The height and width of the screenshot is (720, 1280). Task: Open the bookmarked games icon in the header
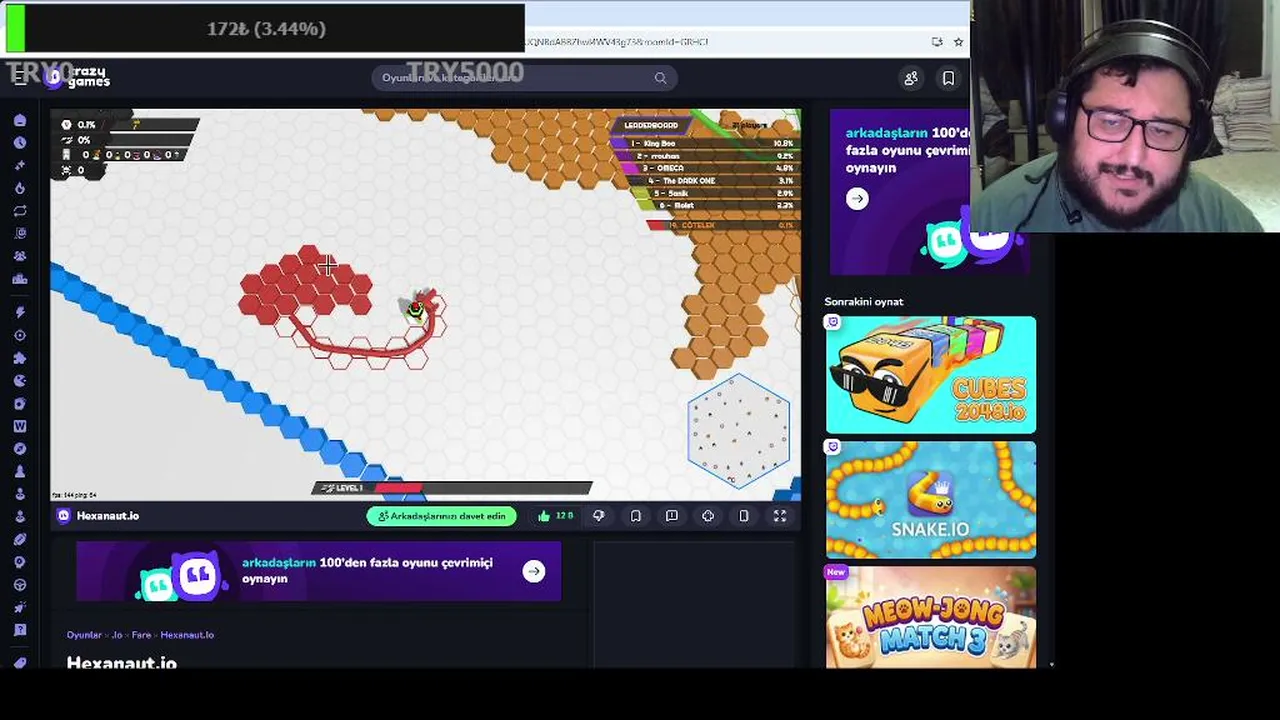[948, 78]
